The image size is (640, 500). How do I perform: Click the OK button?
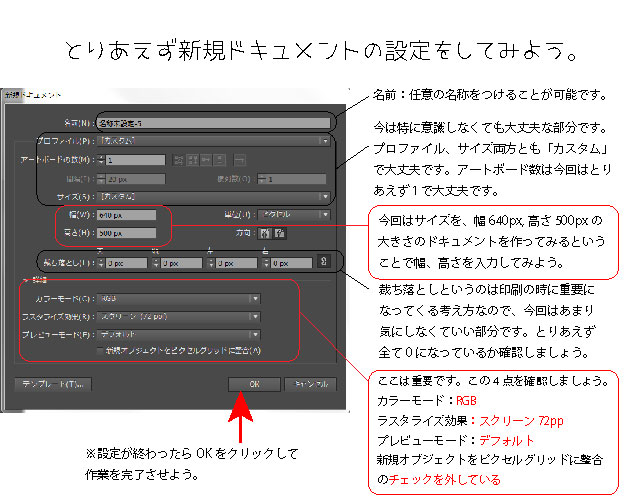tap(254, 384)
